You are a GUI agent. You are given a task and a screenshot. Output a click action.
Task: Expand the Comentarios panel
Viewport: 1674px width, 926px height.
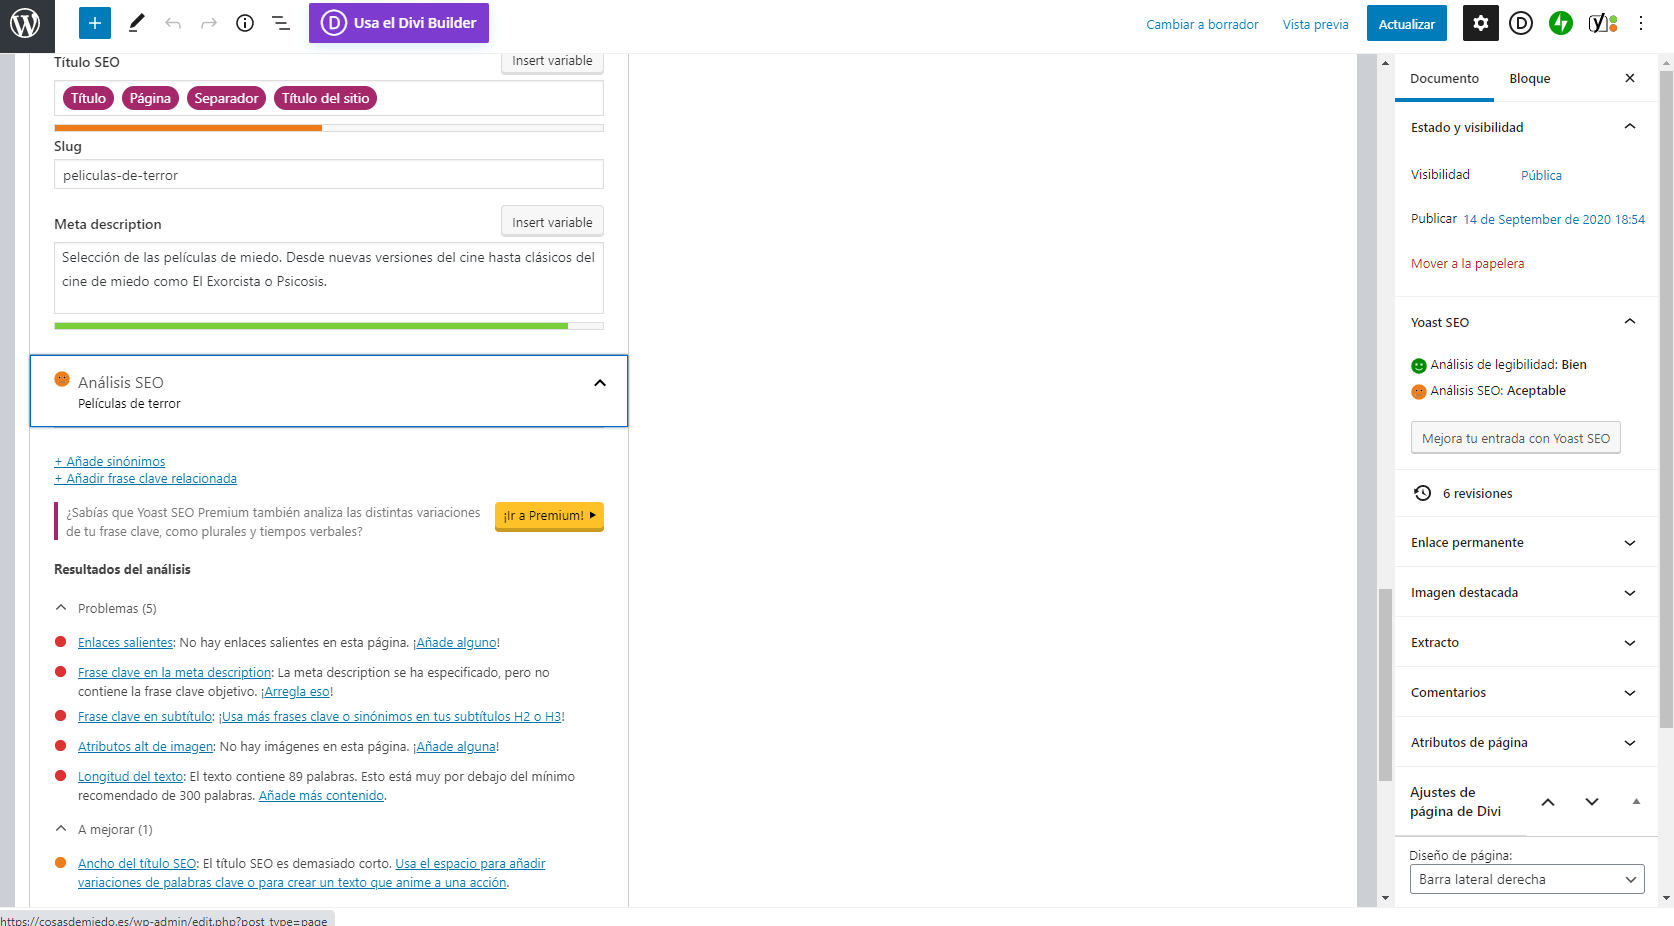[x=1526, y=693]
